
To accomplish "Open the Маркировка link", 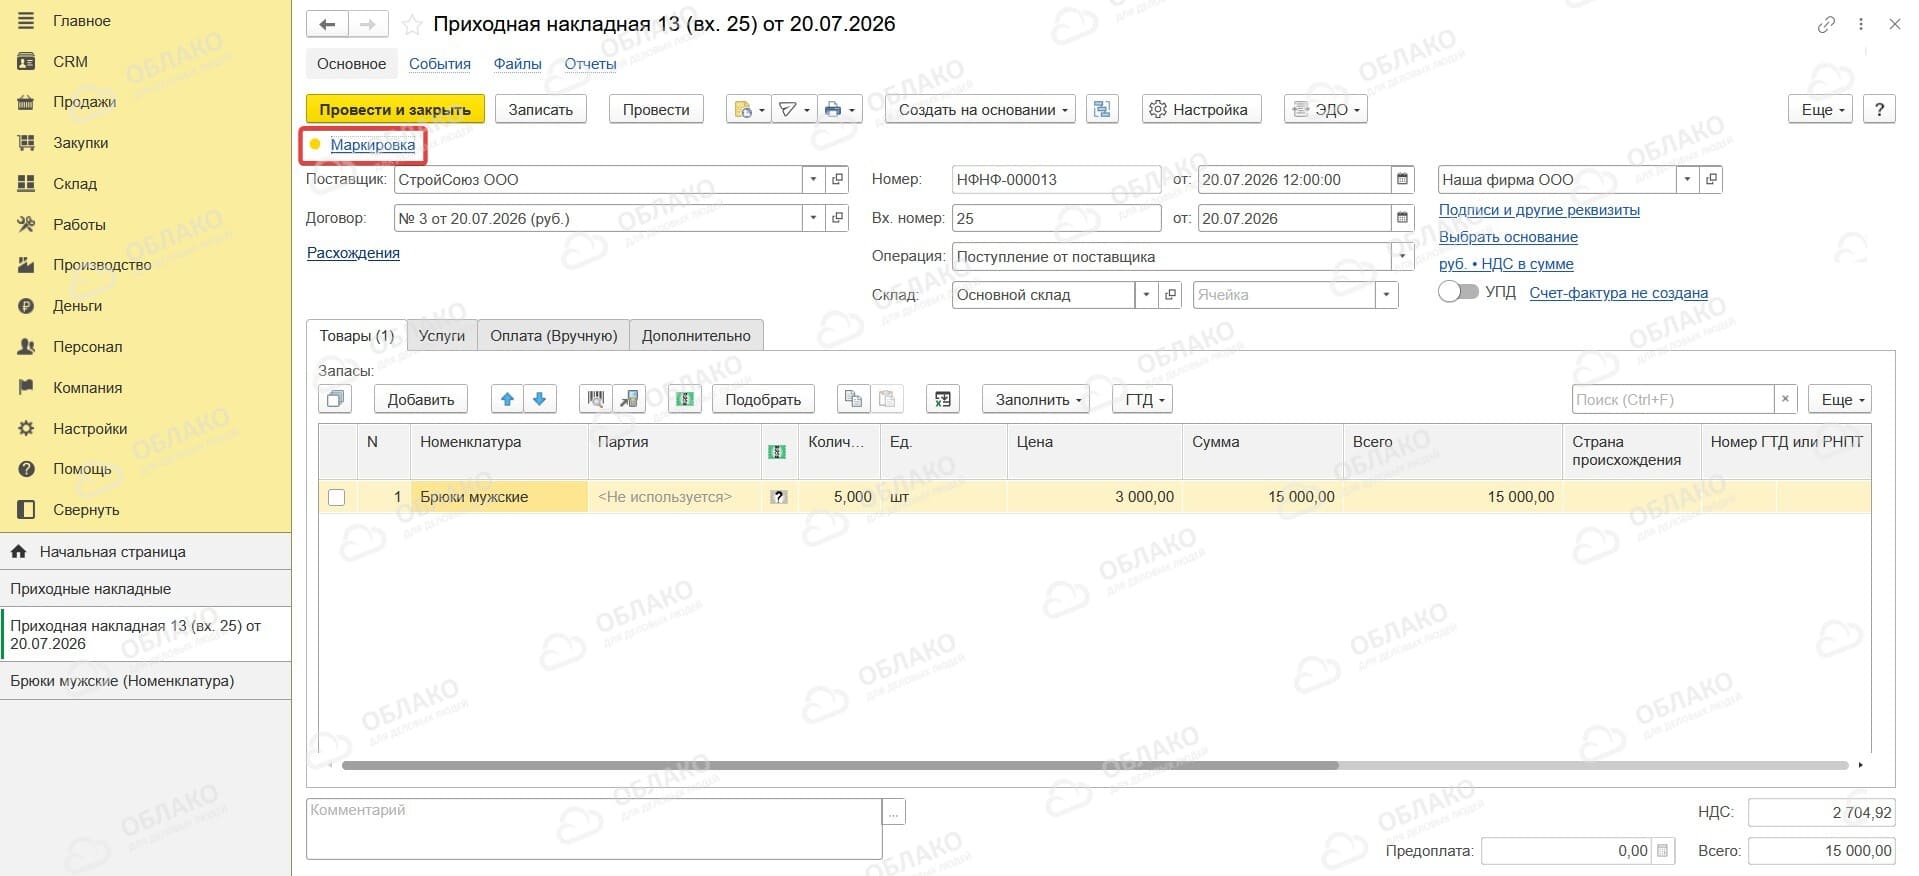I will [x=373, y=145].
